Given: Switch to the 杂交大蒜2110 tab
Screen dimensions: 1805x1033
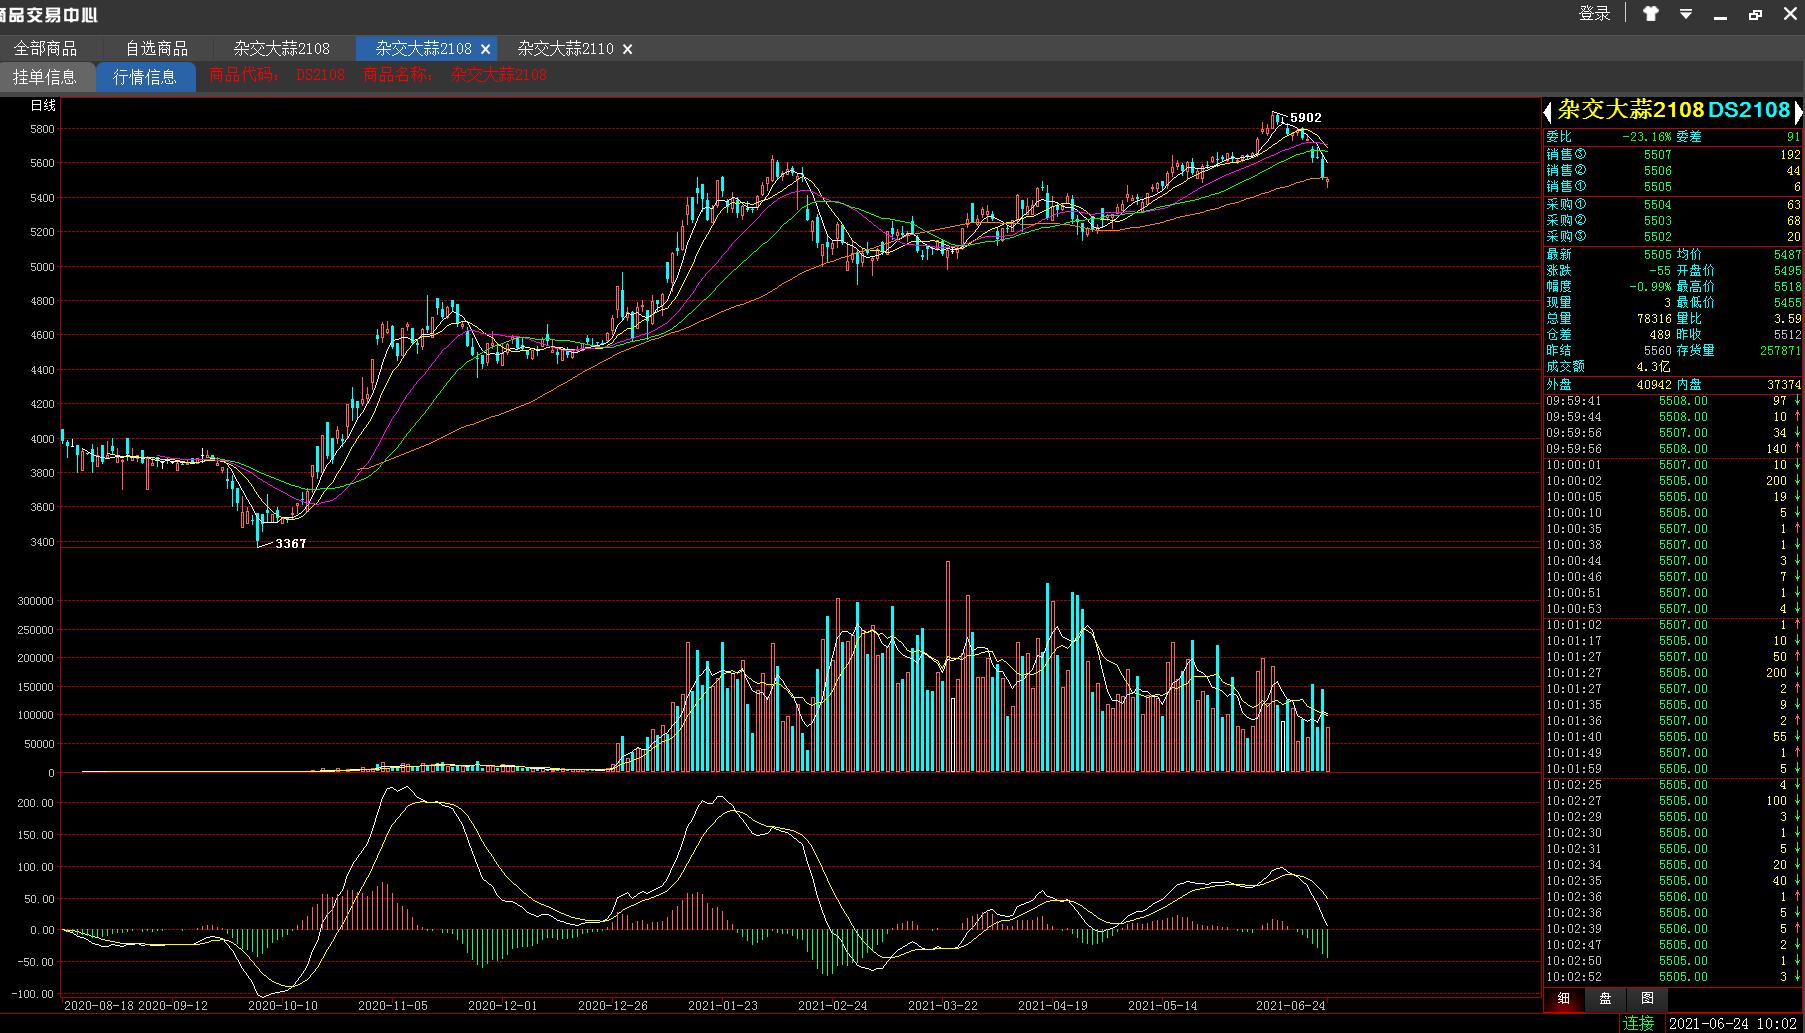Looking at the screenshot, I should coord(565,48).
